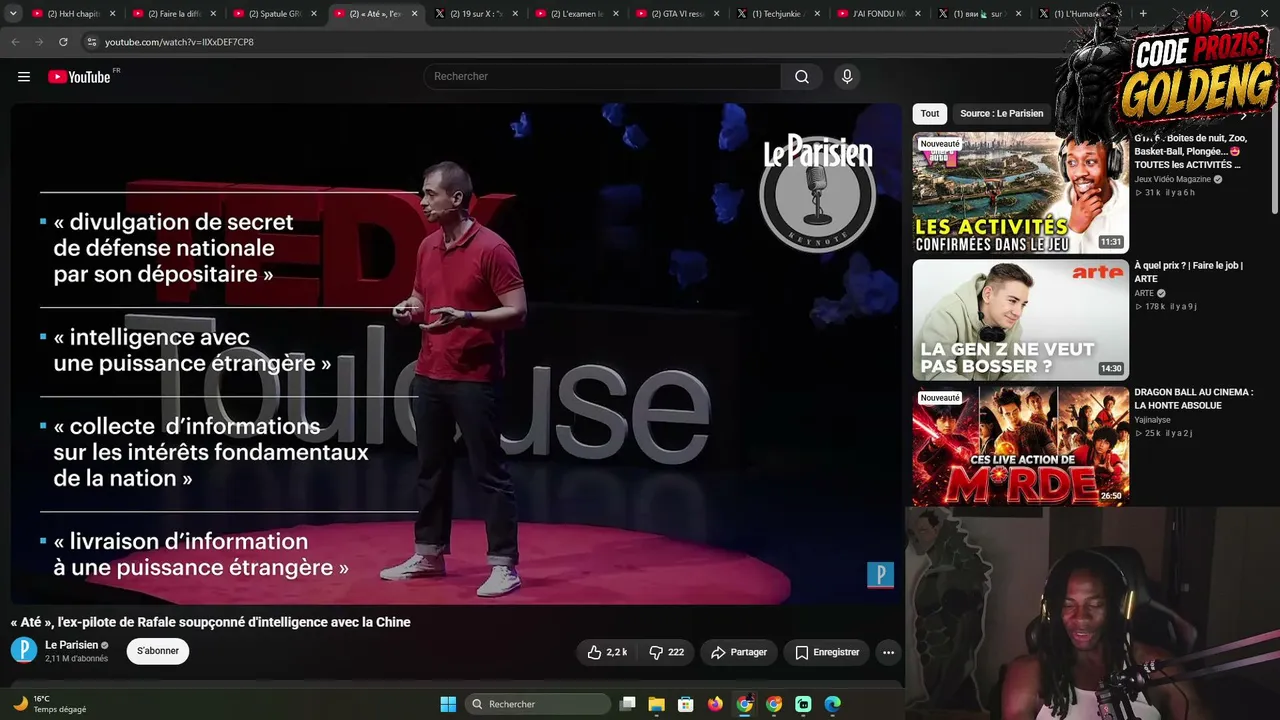This screenshot has width=1280, height=720.
Task: Open the YouTube hamburger guide menu
Action: coord(24,77)
